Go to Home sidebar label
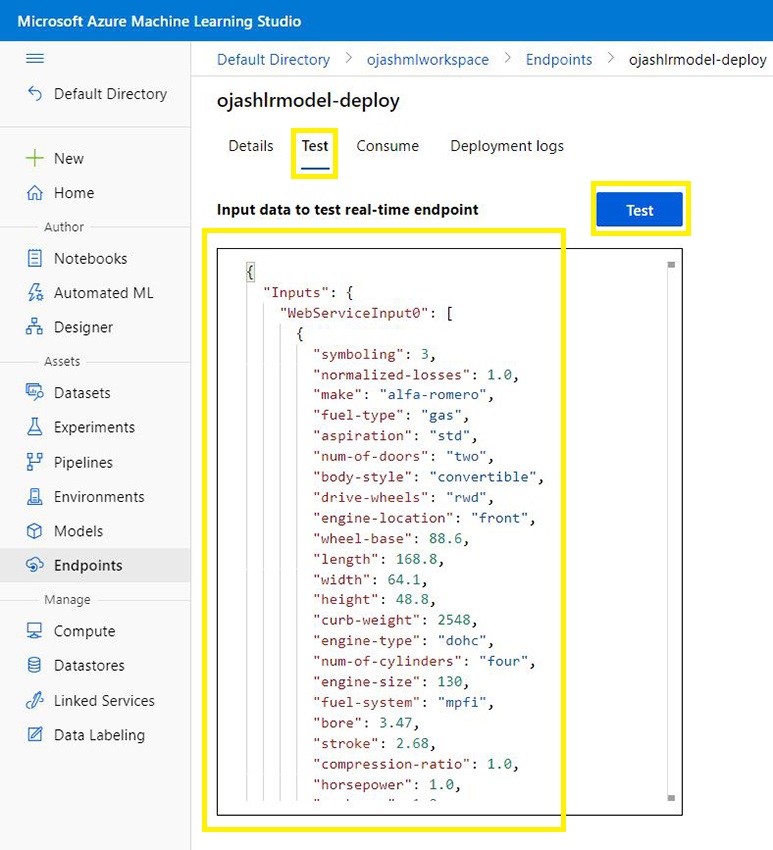Image resolution: width=773 pixels, height=850 pixels. pos(74,192)
